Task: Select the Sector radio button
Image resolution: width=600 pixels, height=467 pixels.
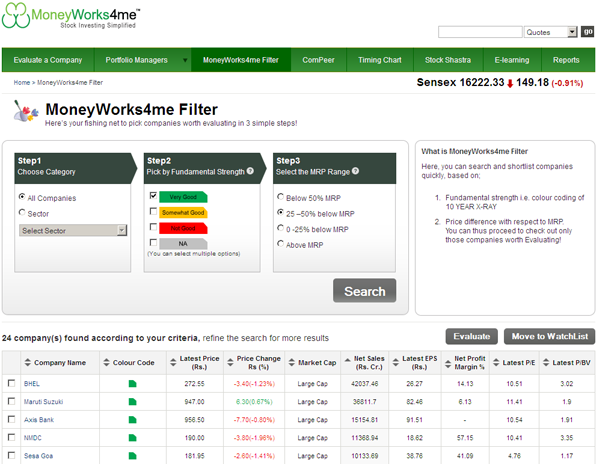Action: click(x=22, y=212)
